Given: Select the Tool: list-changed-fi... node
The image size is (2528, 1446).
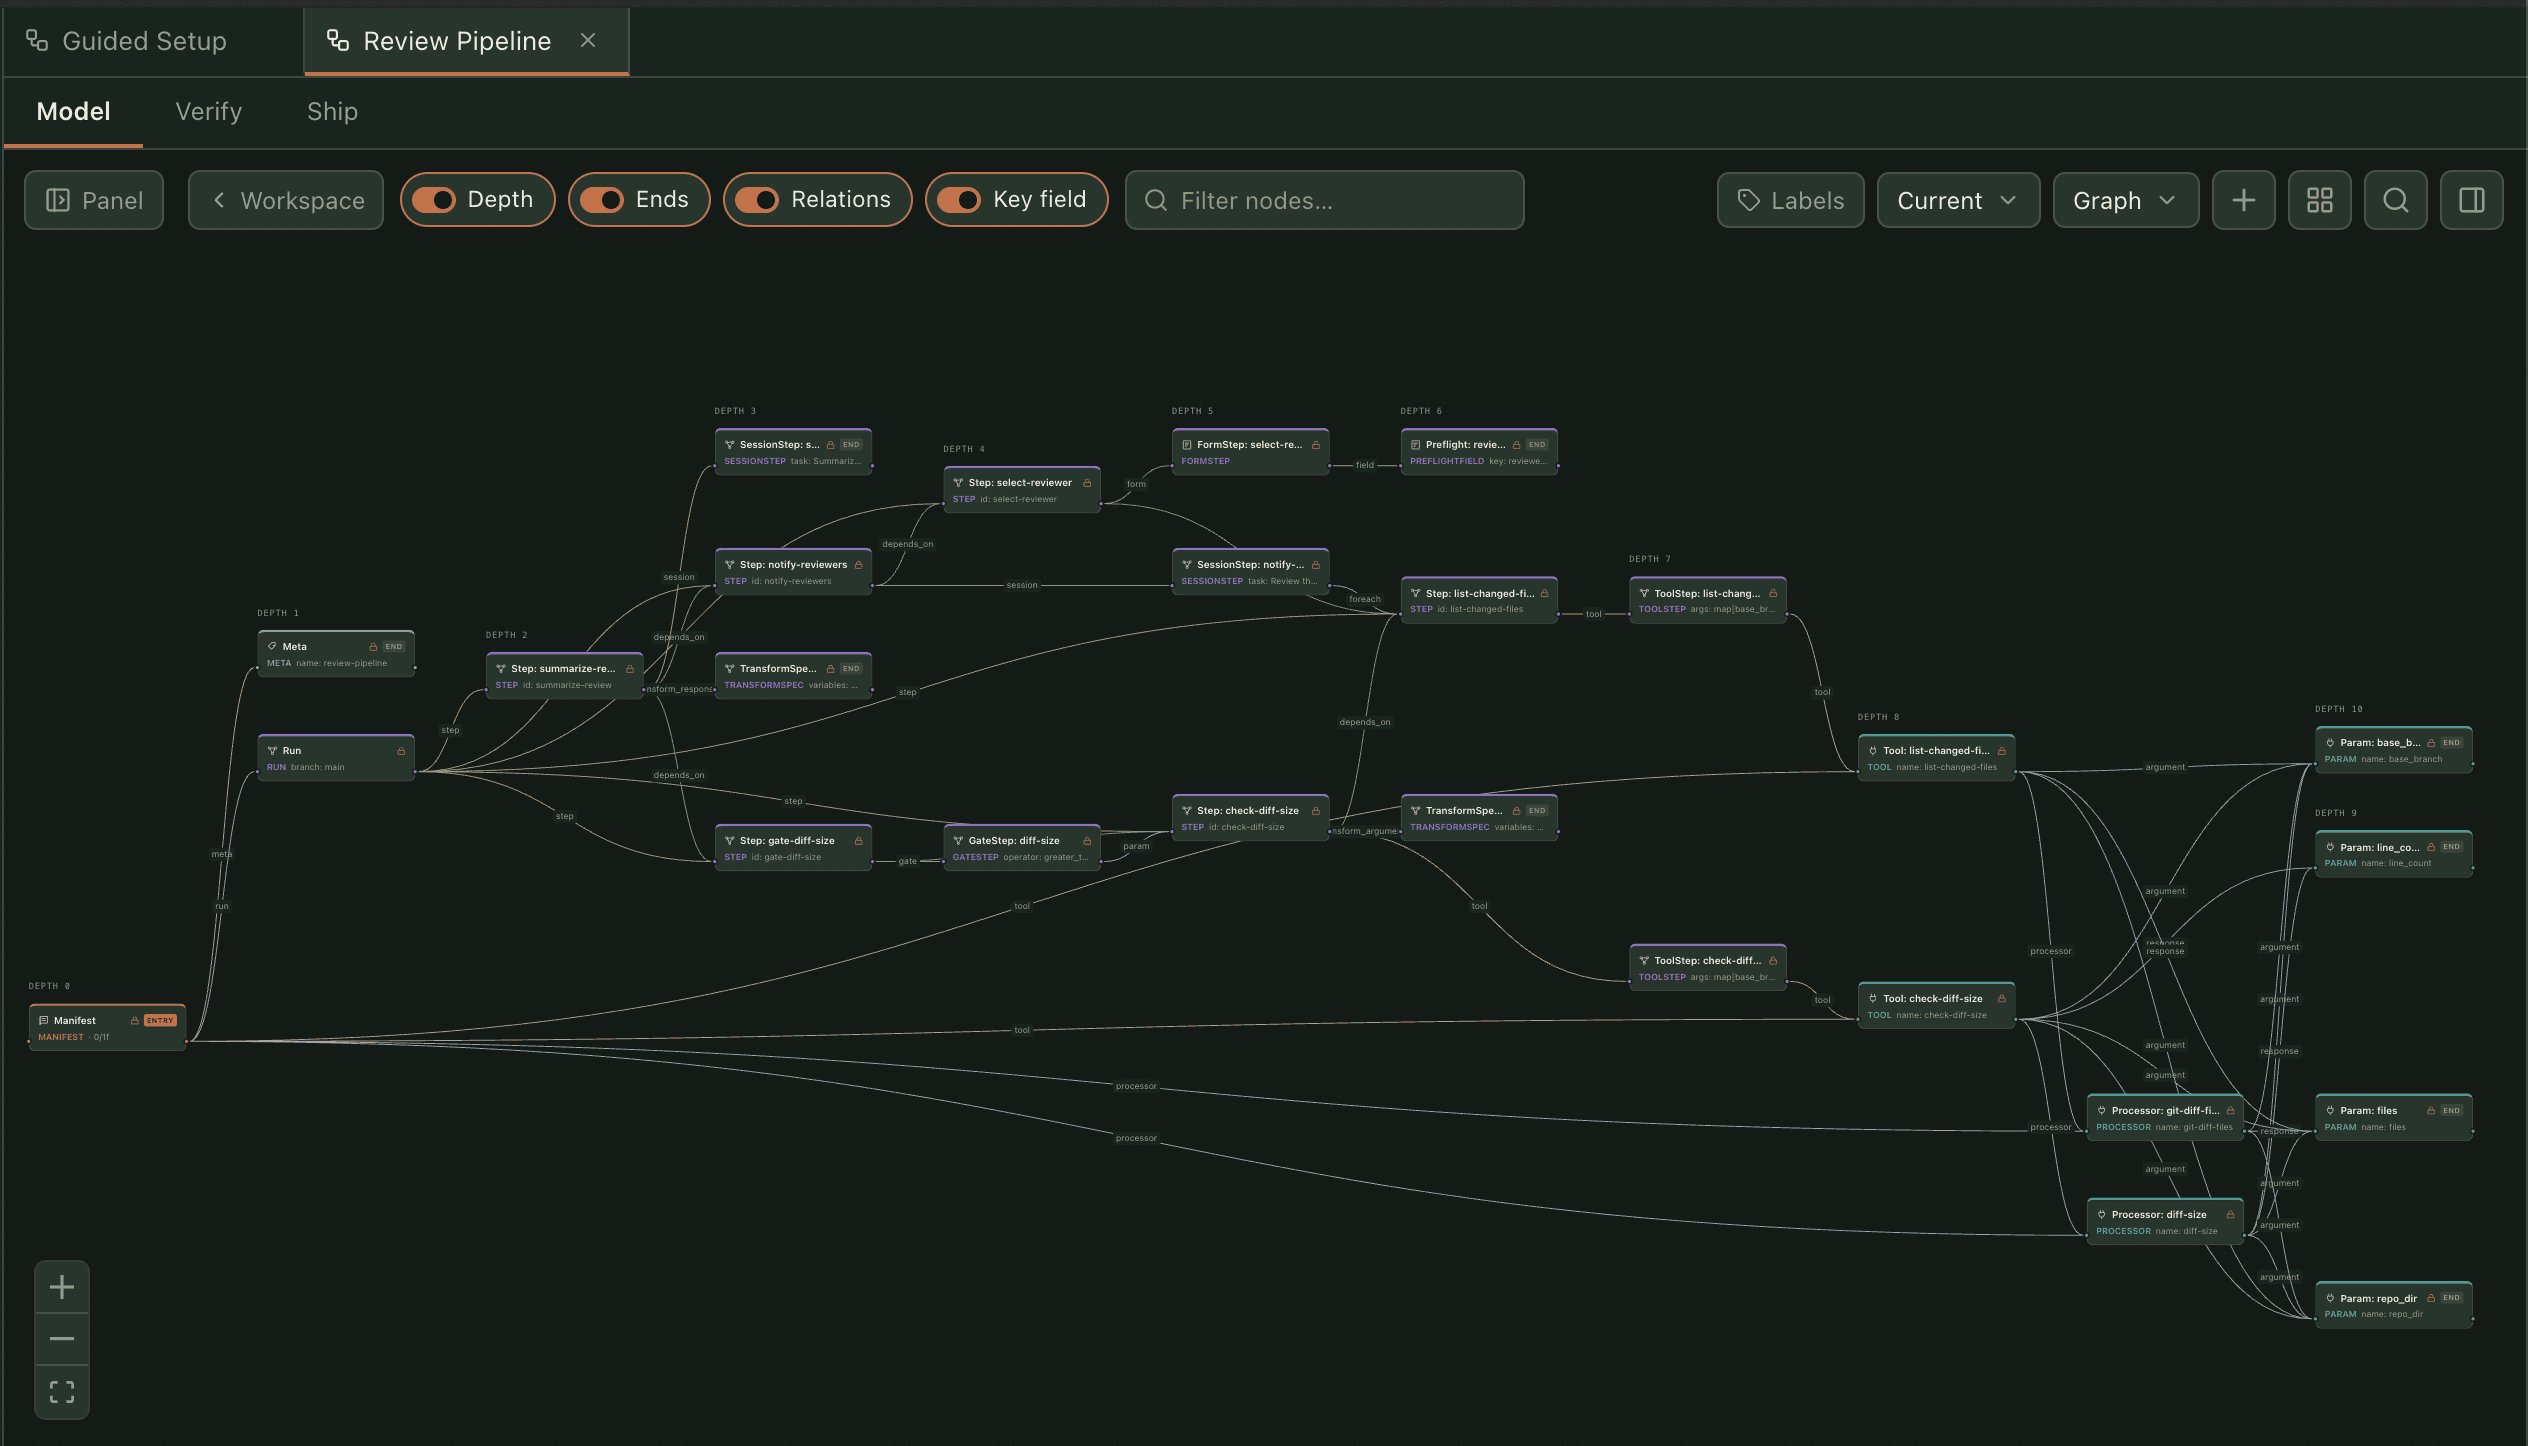Looking at the screenshot, I should (x=1936, y=758).
